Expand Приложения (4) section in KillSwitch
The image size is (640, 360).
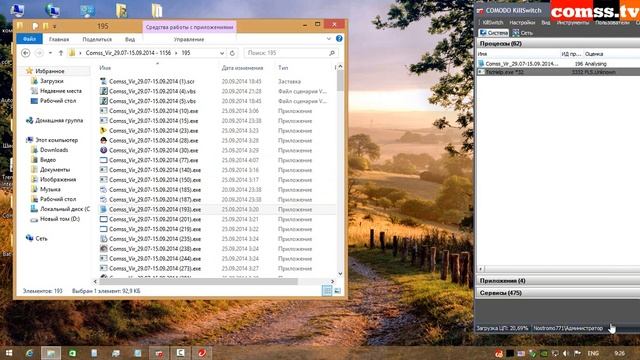coord(558,281)
